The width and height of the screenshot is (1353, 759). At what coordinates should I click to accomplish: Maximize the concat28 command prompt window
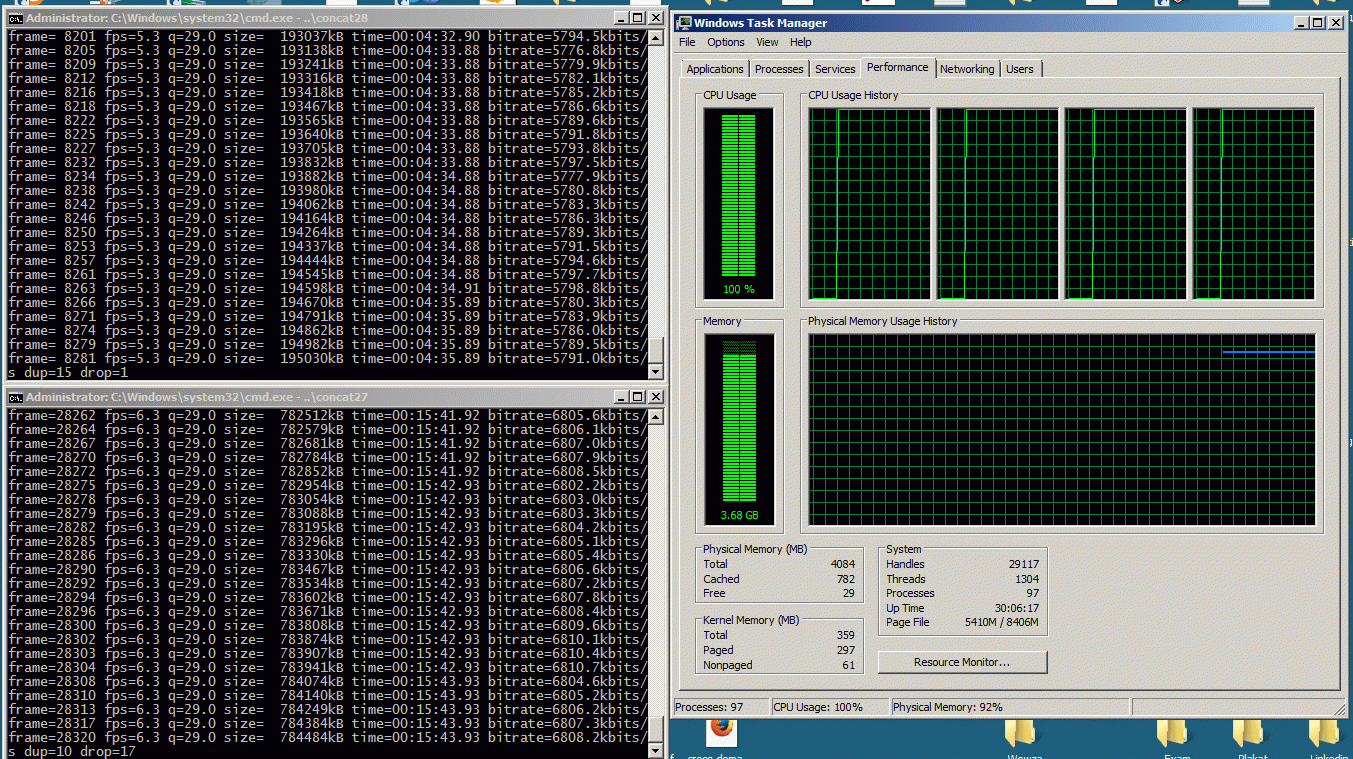pyautogui.click(x=638, y=18)
